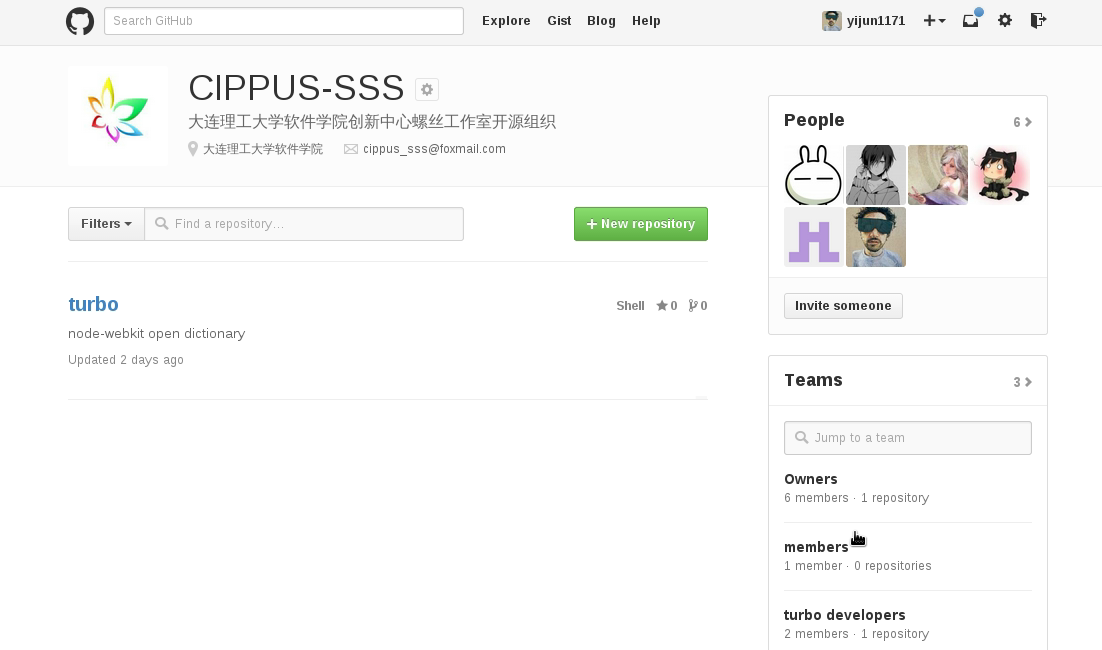Click the mail envelope icon
The height and width of the screenshot is (650, 1102).
[351, 149]
